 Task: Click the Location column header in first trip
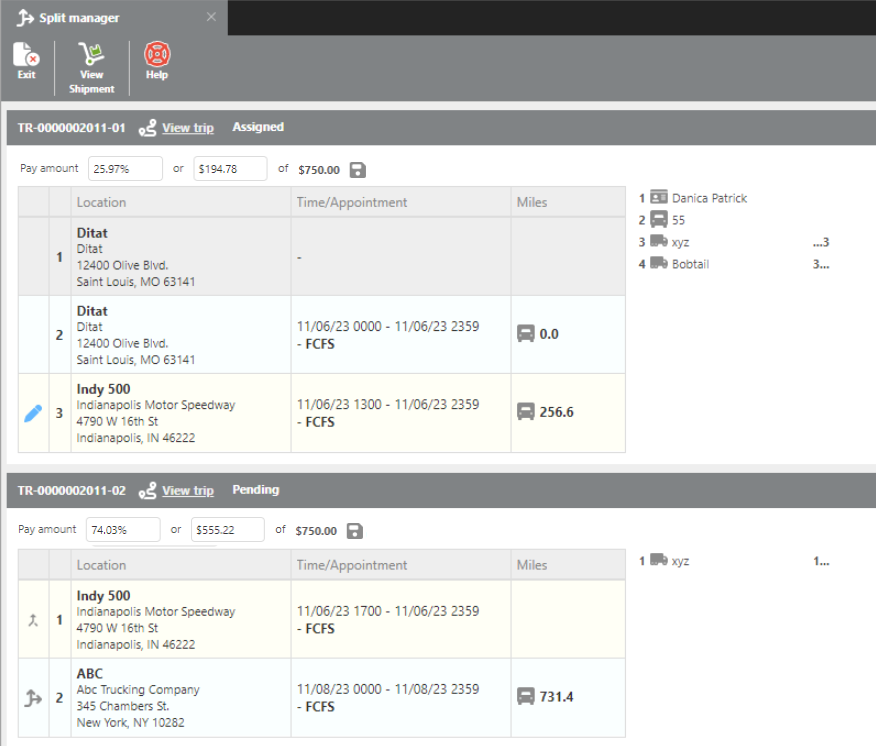[x=102, y=202]
